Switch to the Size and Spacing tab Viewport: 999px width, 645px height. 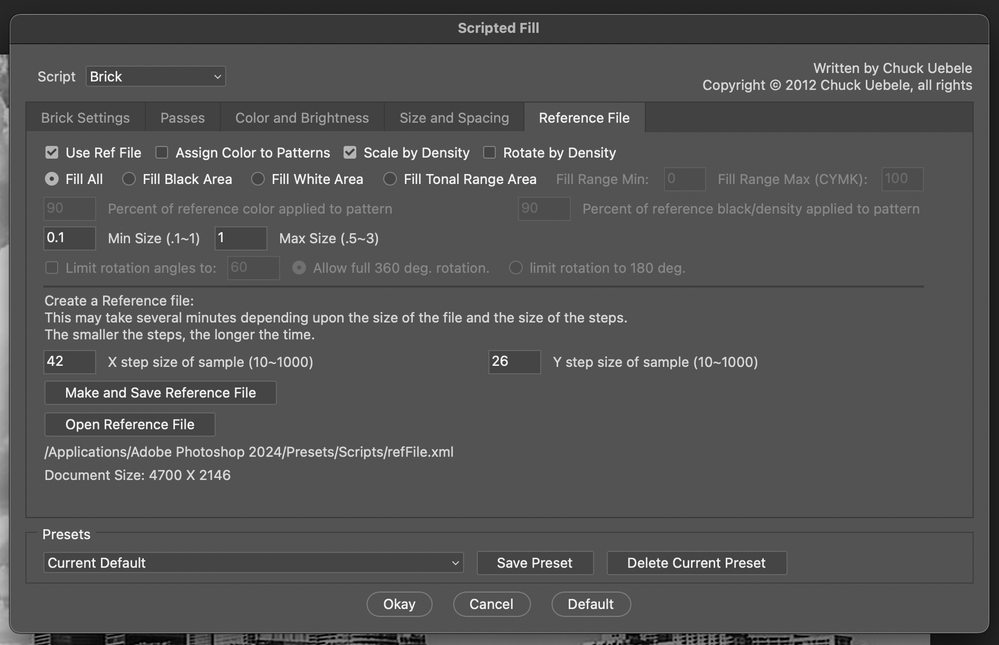pyautogui.click(x=453, y=117)
